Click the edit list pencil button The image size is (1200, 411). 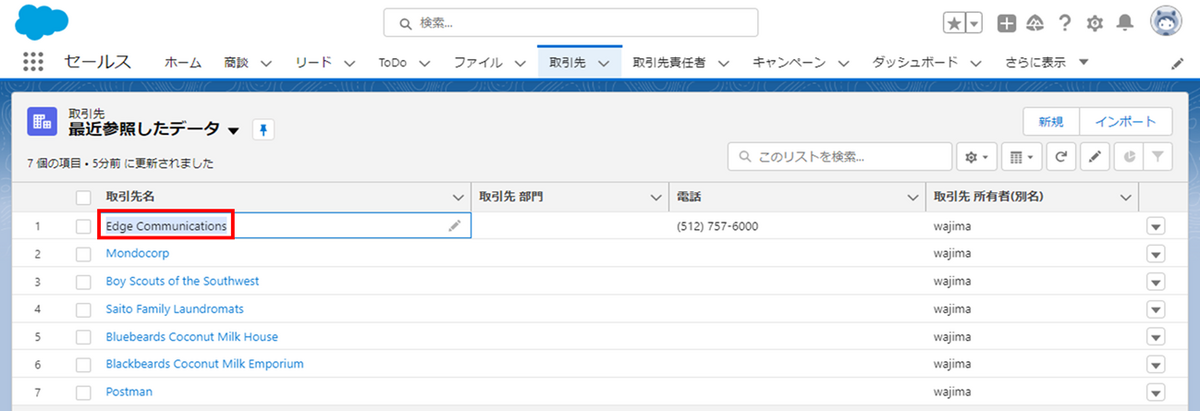pyautogui.click(x=1095, y=157)
